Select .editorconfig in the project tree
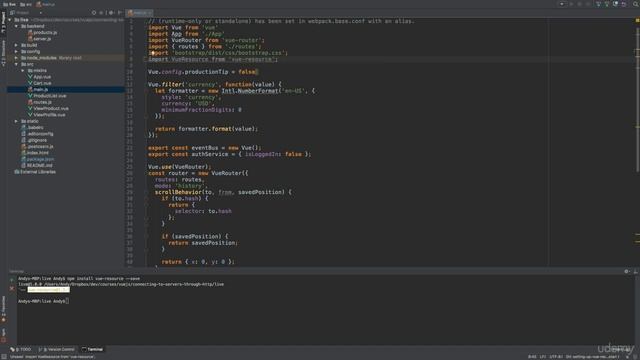The height and width of the screenshot is (360, 640). pos(37,134)
